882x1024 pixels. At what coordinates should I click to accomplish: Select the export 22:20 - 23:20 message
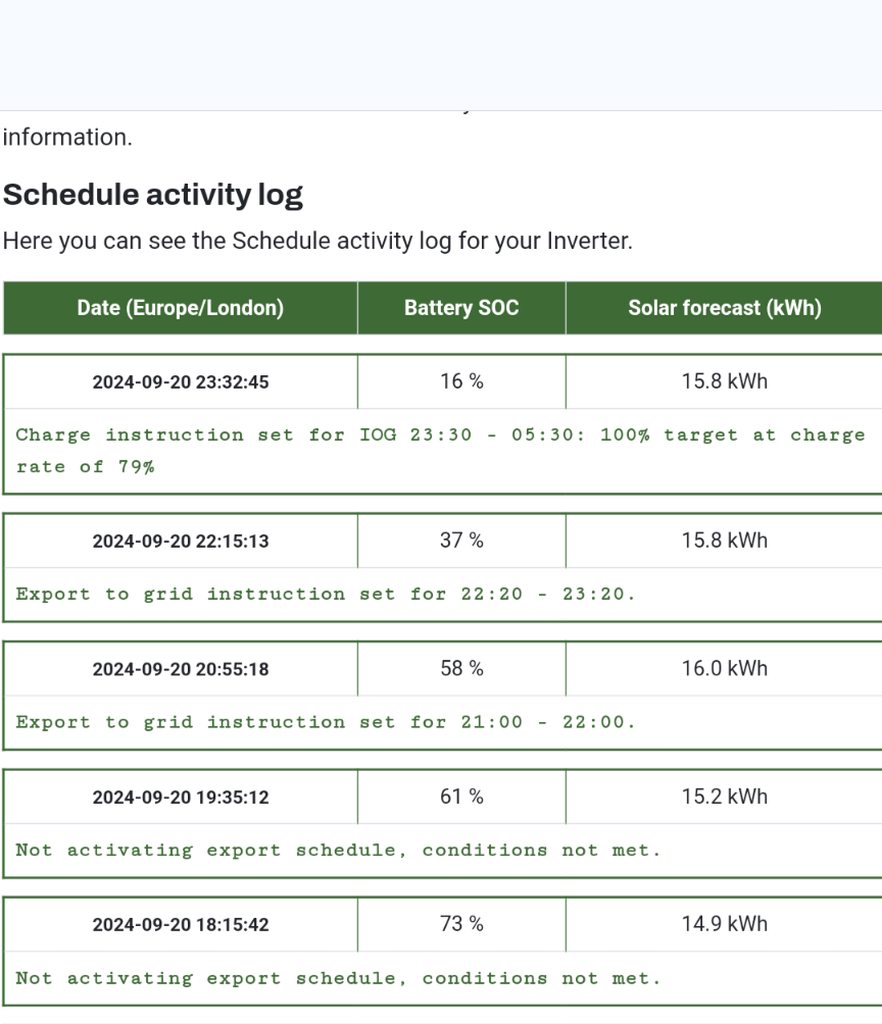click(325, 594)
